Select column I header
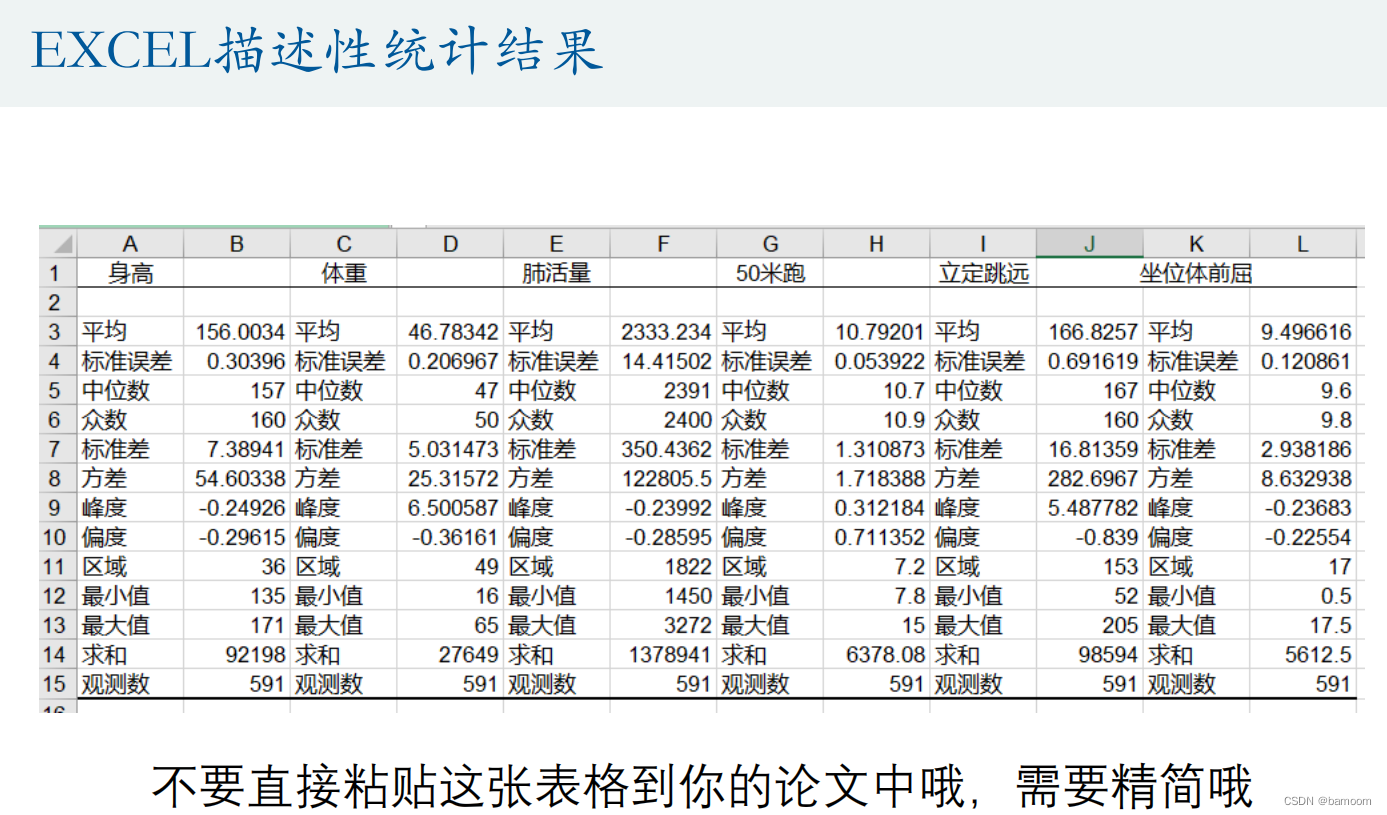The image size is (1387, 815). (x=983, y=244)
